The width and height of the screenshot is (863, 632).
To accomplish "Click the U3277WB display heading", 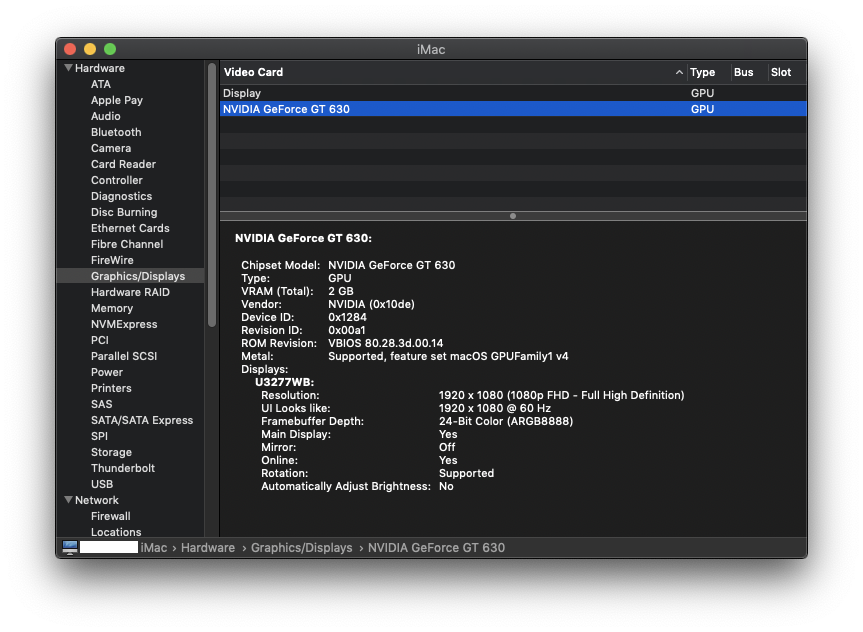I will point(285,382).
